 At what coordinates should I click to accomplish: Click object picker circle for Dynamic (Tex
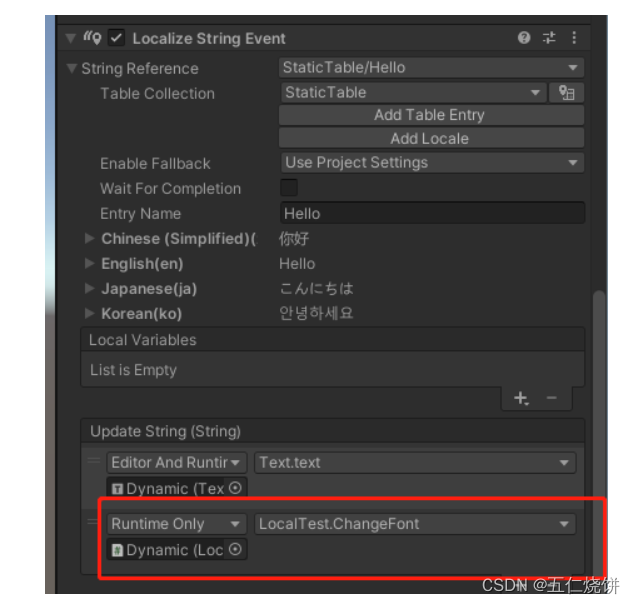236,488
